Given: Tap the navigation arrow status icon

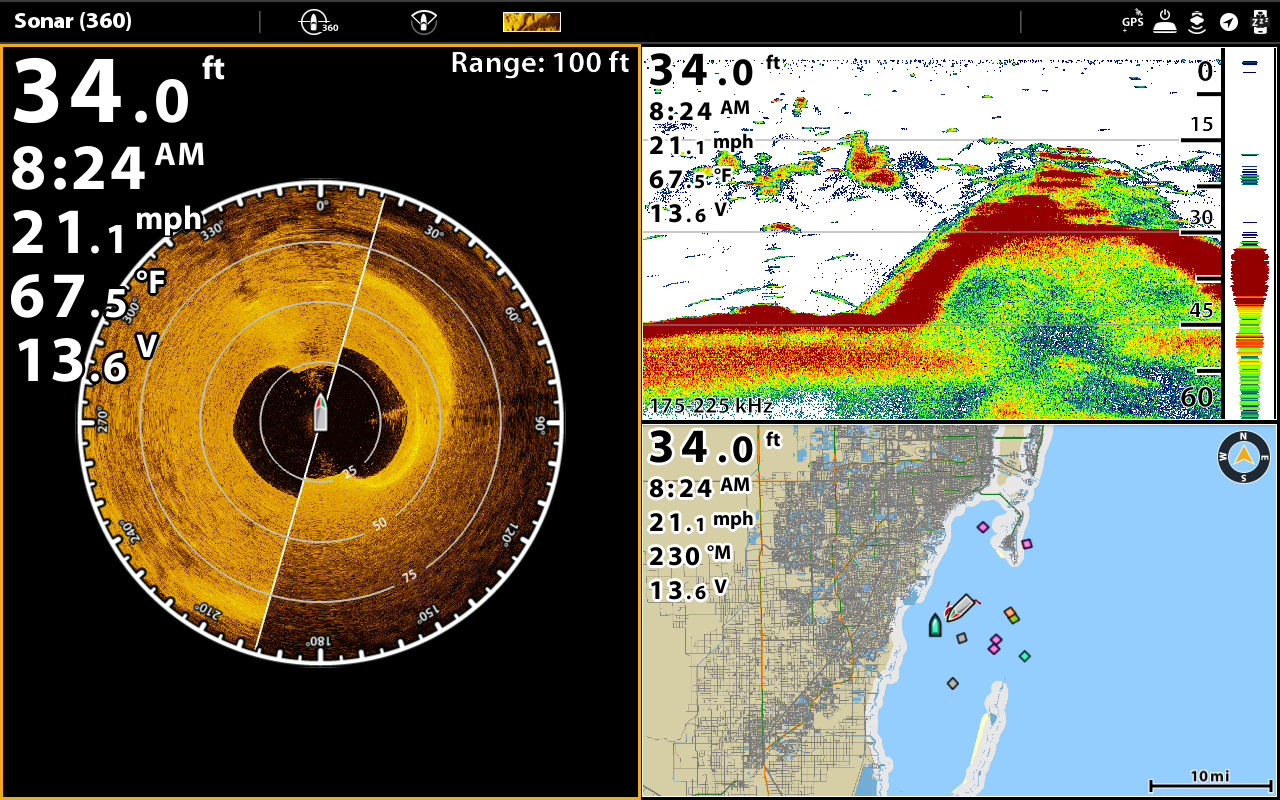Looking at the screenshot, I should [x=1229, y=22].
